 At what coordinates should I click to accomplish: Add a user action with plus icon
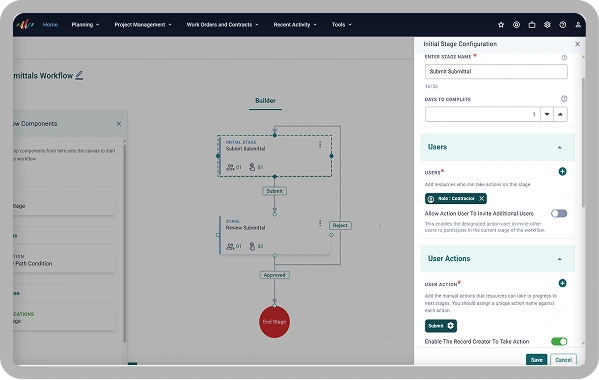click(x=562, y=283)
